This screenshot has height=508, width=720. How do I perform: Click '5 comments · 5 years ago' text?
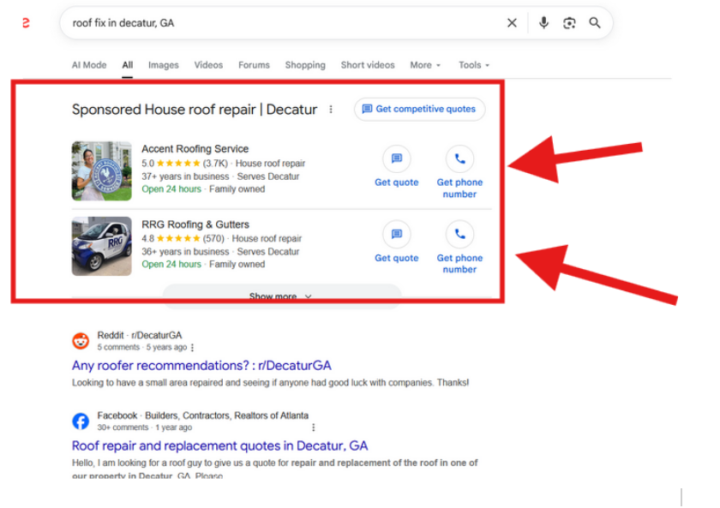[142, 347]
